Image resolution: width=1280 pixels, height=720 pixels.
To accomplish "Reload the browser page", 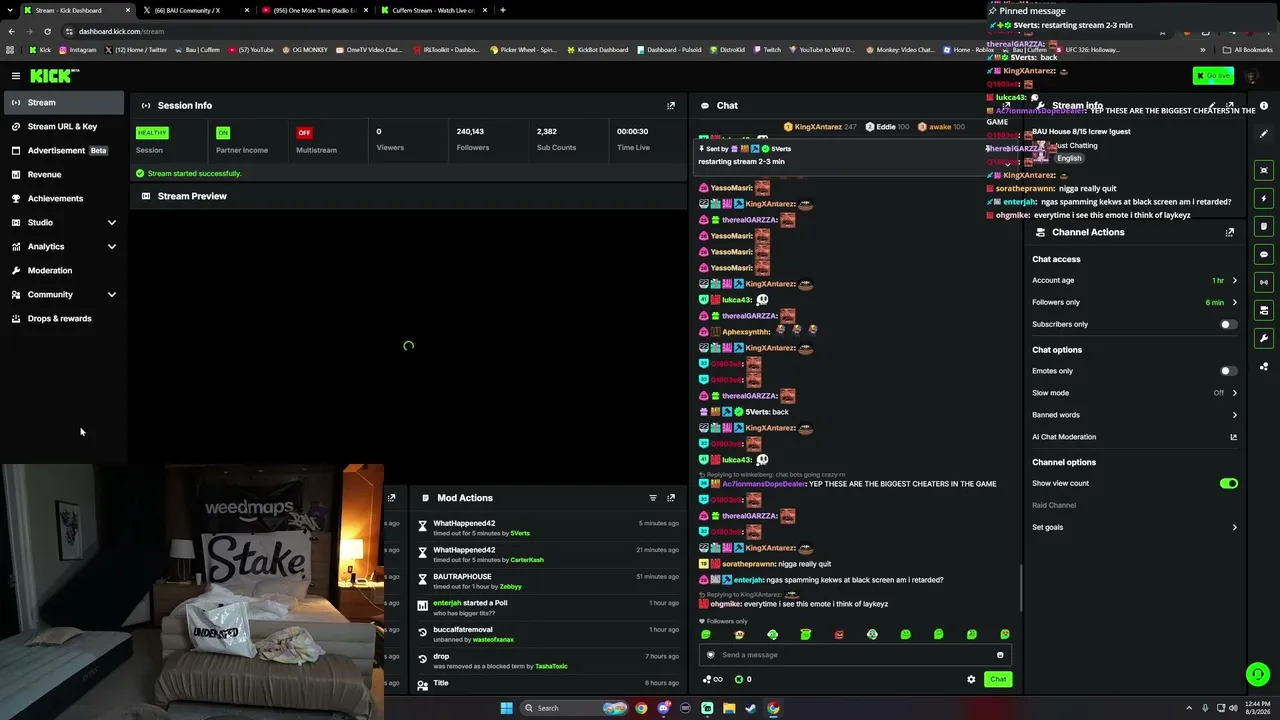I will (x=47, y=31).
